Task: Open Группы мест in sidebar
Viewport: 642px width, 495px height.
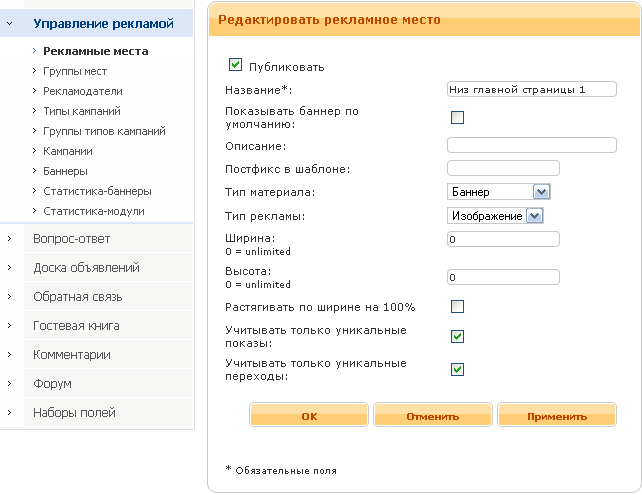Action: tap(75, 71)
